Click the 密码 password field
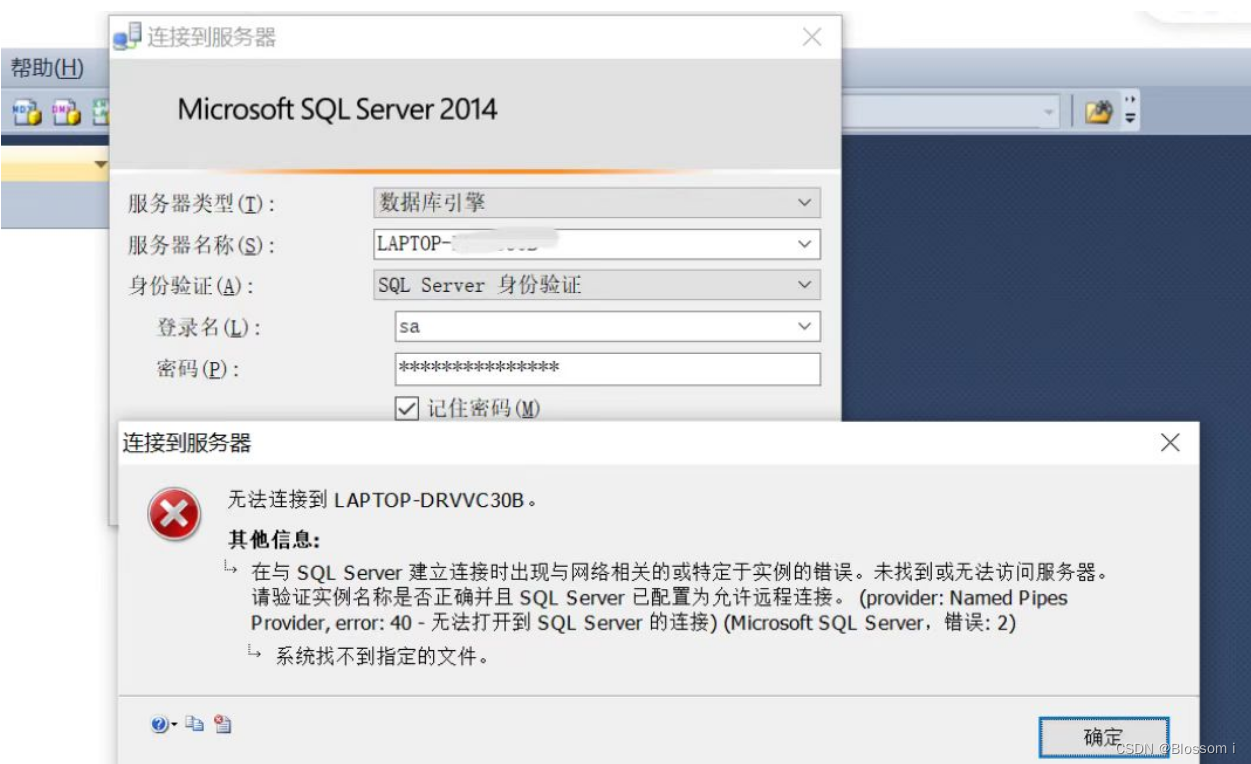Screen dimensions: 1251x764 [x=607, y=369]
